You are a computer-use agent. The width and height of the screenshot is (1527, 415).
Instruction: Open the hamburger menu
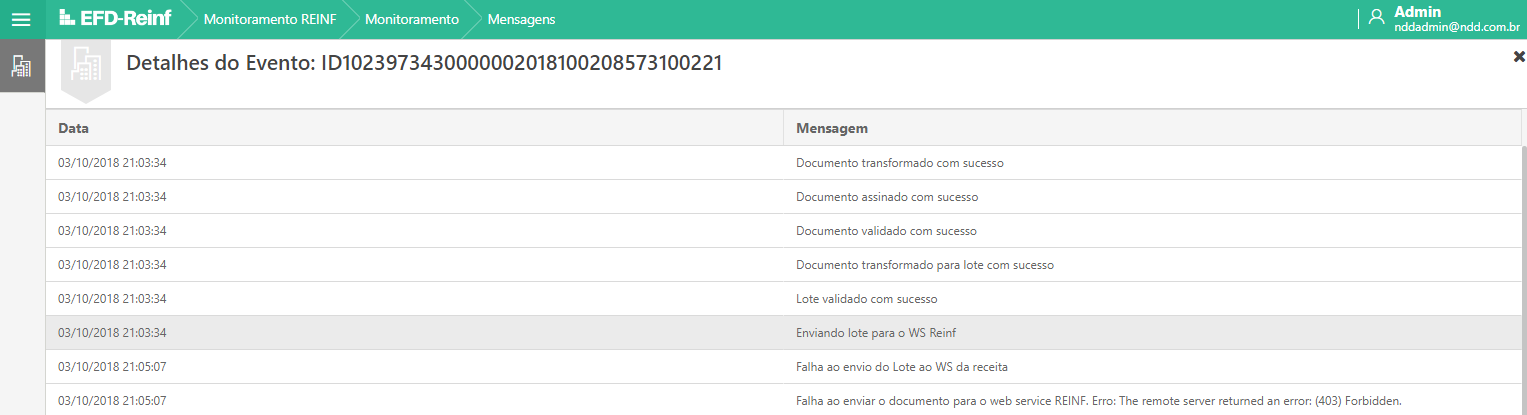pos(21,19)
